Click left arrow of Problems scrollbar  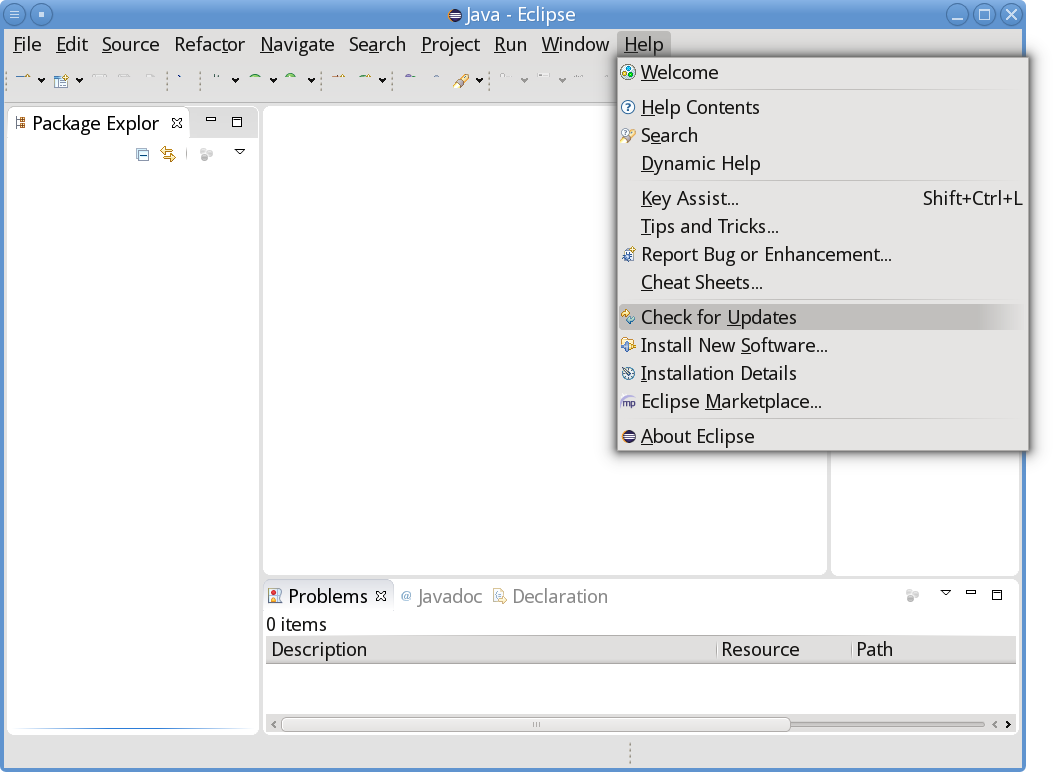tap(273, 724)
